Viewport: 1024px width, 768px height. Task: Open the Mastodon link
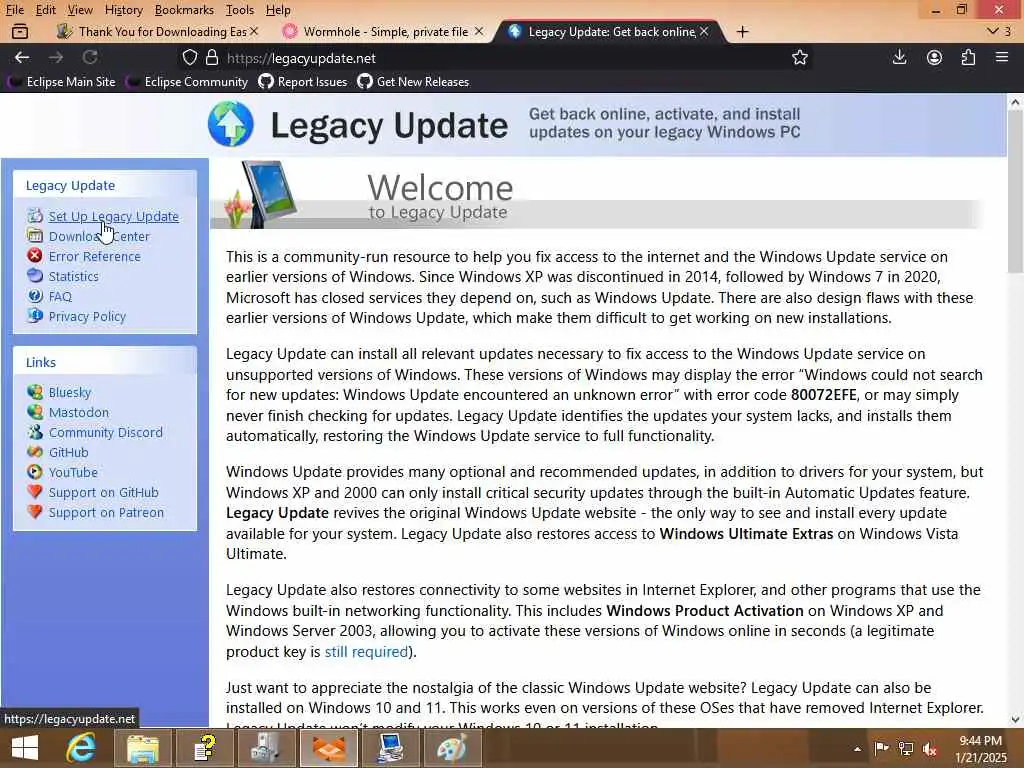(x=79, y=412)
